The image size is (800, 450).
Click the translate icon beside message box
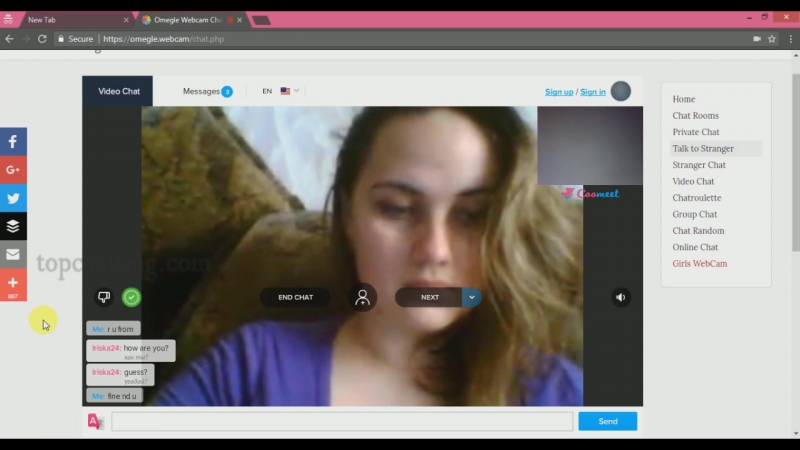coord(95,421)
